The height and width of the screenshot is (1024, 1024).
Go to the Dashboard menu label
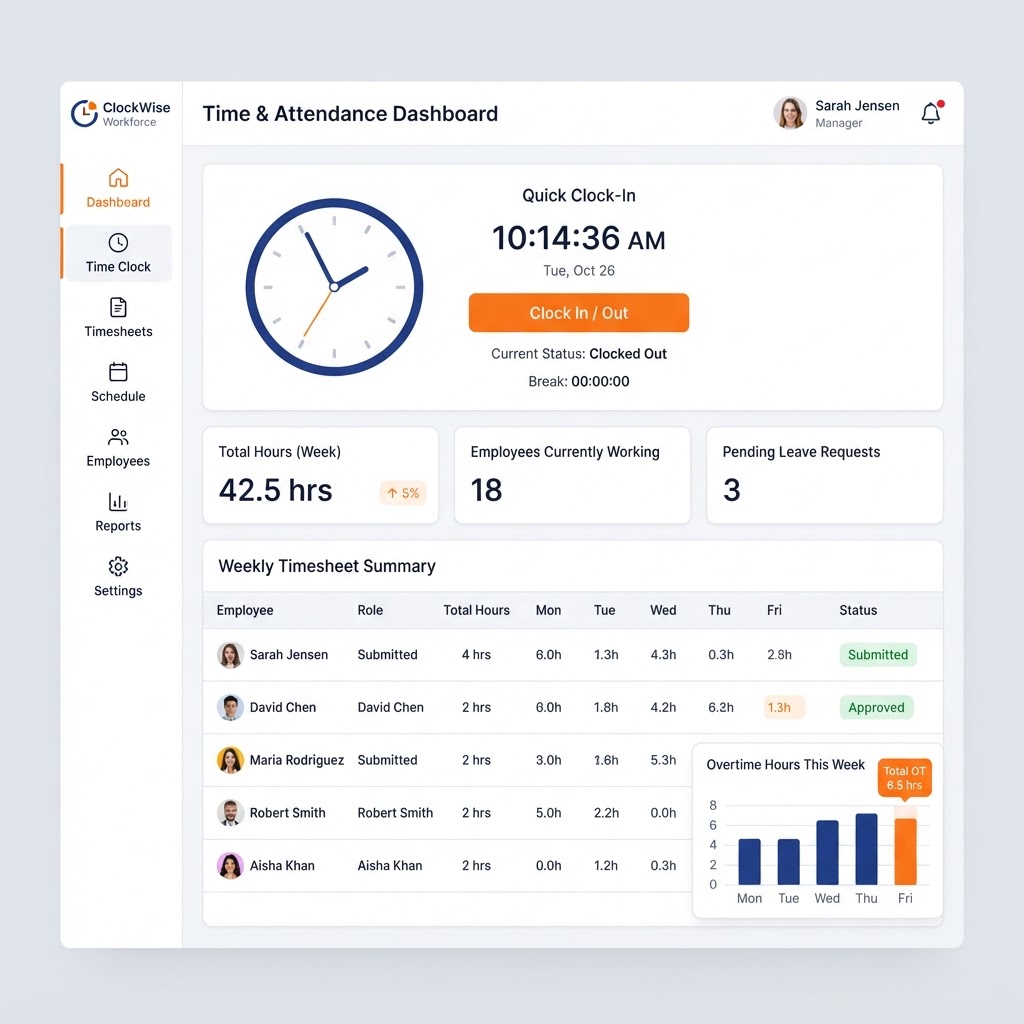click(x=118, y=202)
